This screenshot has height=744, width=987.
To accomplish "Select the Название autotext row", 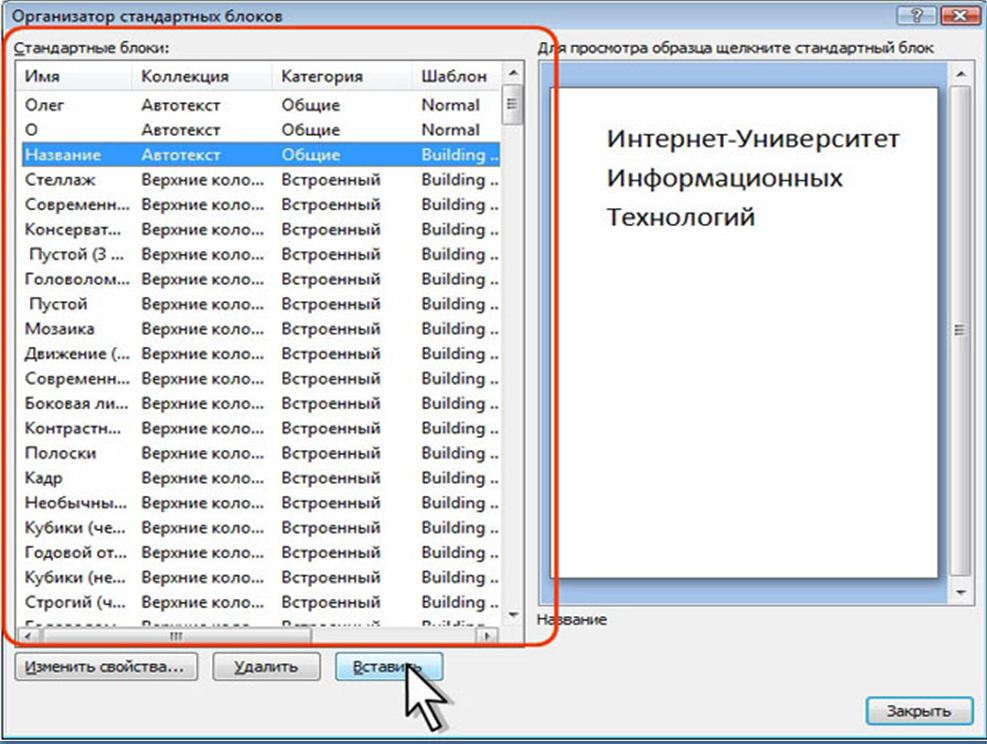I will tap(261, 155).
